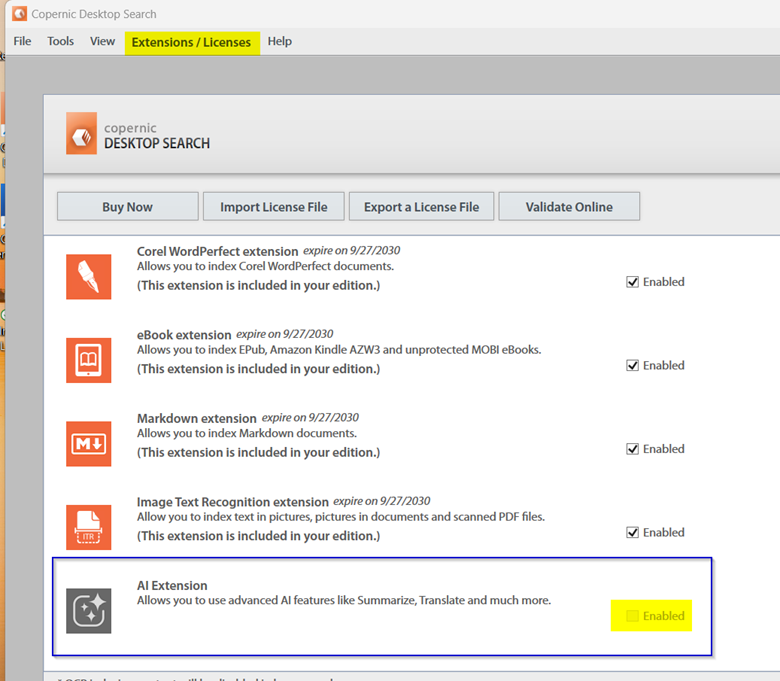The height and width of the screenshot is (681, 780).
Task: Click the Copernic Desktop Search window title
Action: pos(94,14)
